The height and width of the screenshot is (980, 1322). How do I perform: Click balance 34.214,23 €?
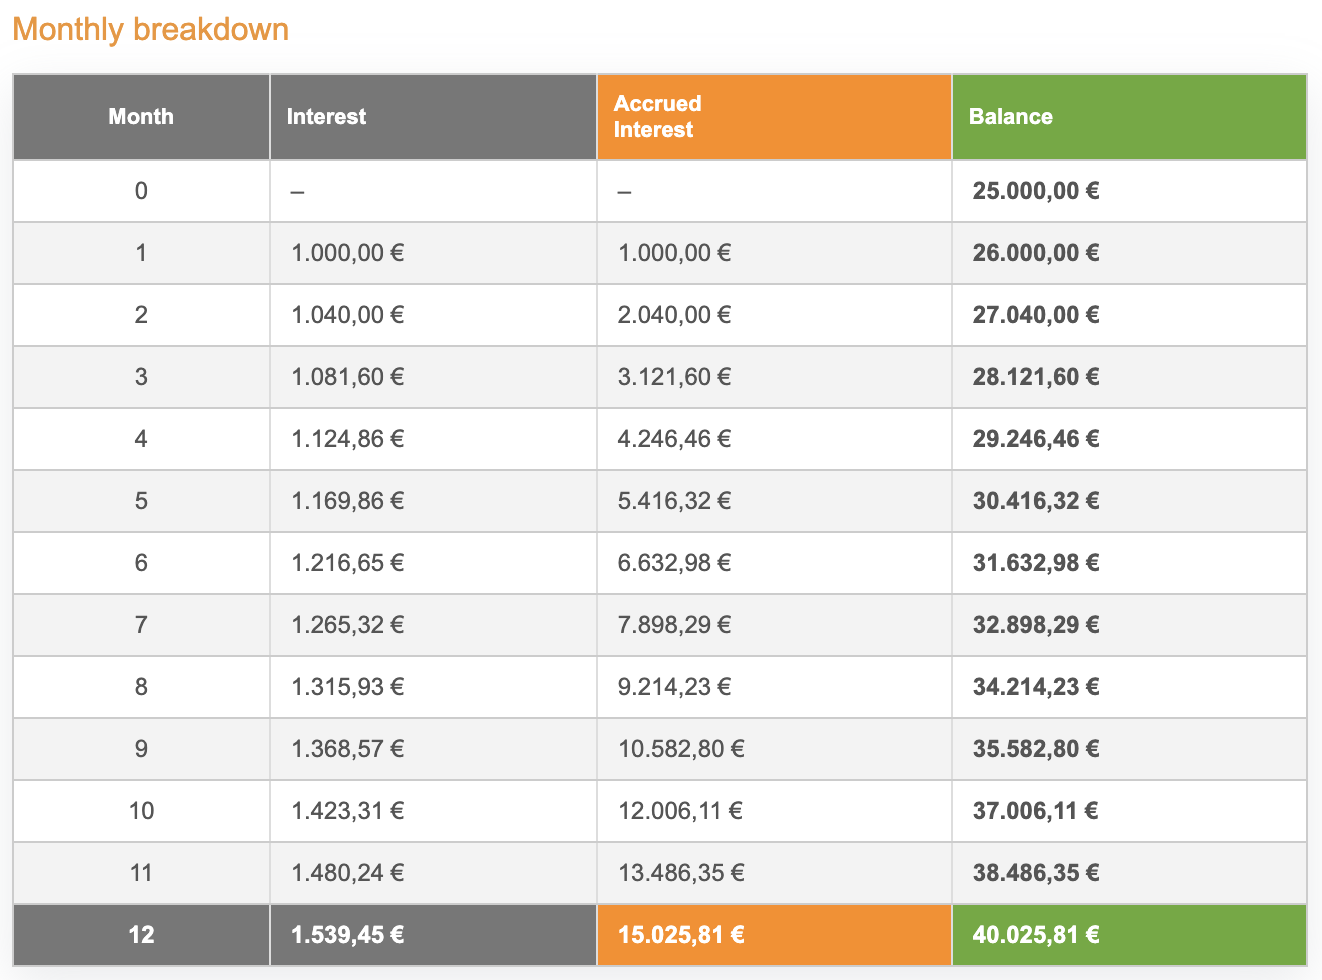1035,687
